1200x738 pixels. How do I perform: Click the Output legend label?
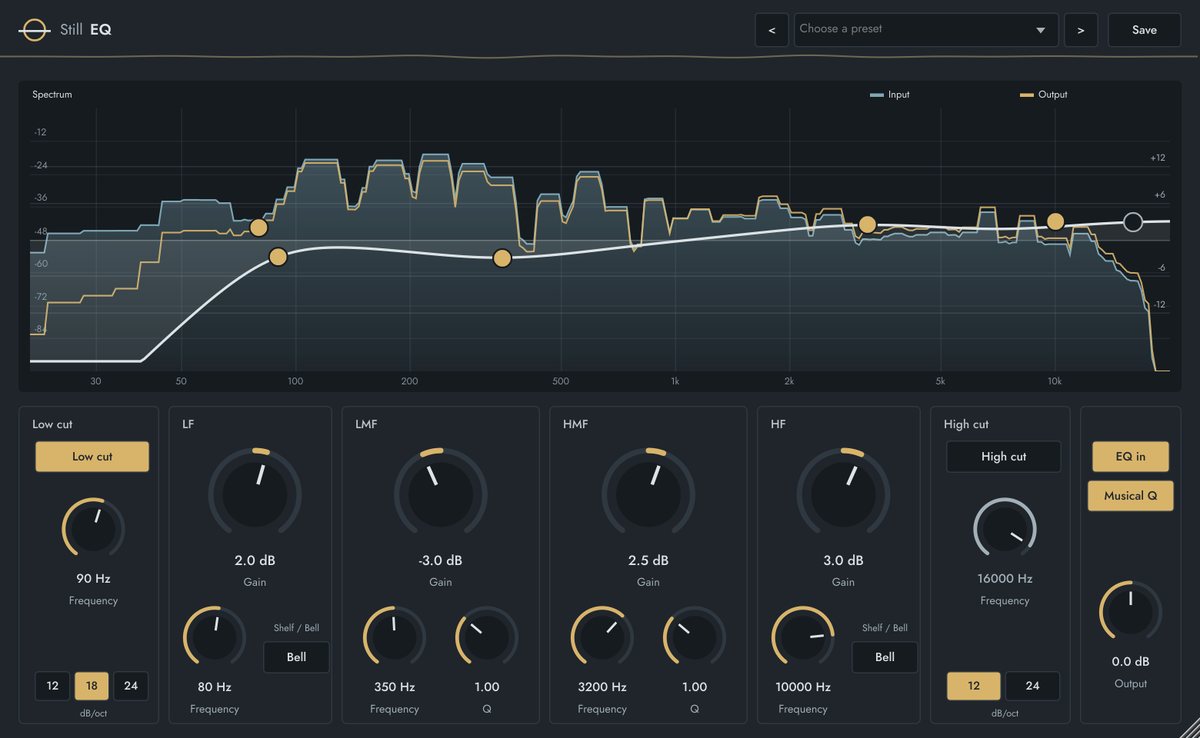(1053, 95)
